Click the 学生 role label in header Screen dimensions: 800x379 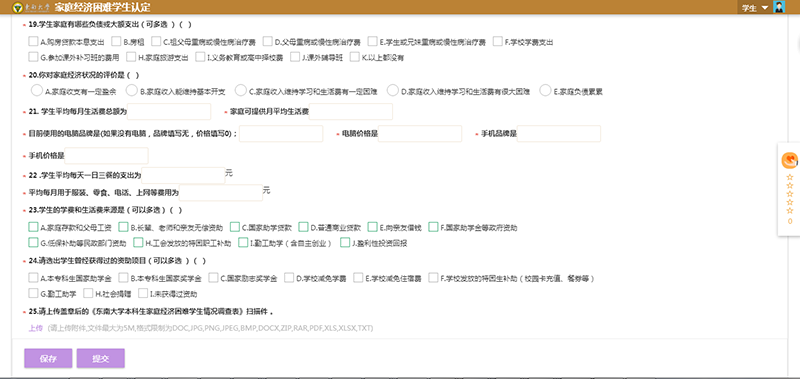[x=749, y=8]
